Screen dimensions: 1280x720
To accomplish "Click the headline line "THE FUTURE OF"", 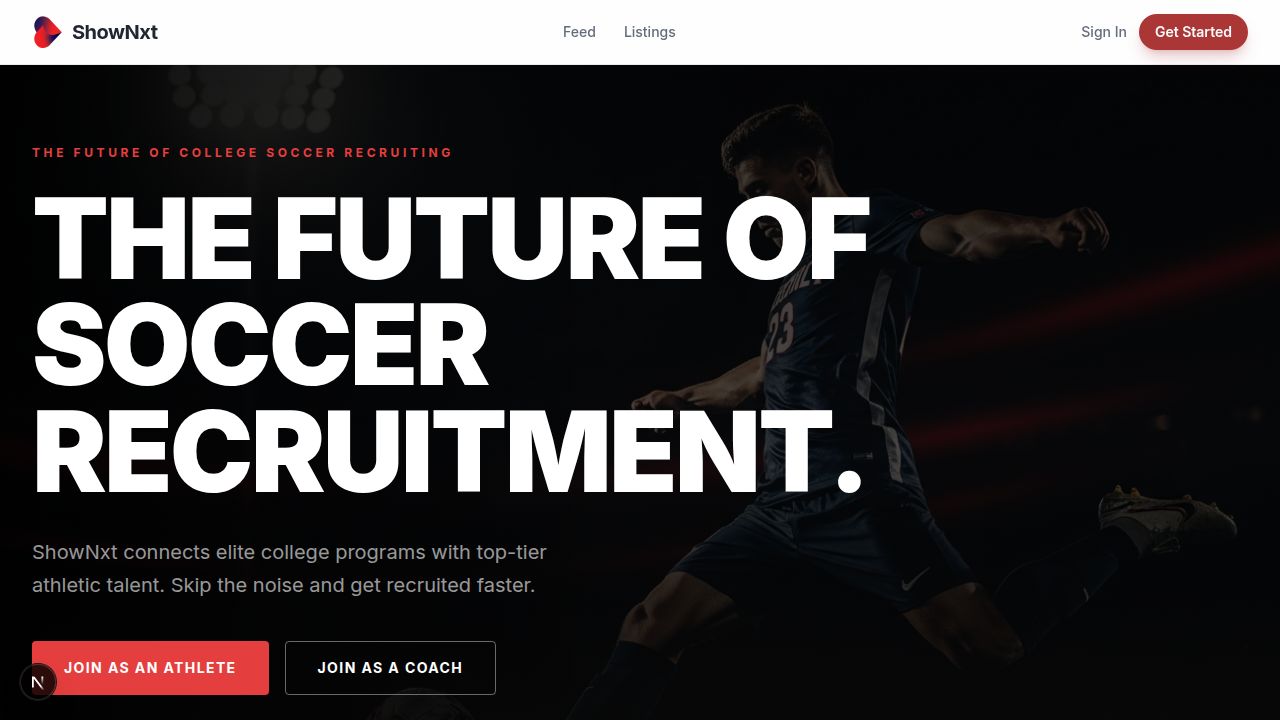I will pyautogui.click(x=451, y=238).
